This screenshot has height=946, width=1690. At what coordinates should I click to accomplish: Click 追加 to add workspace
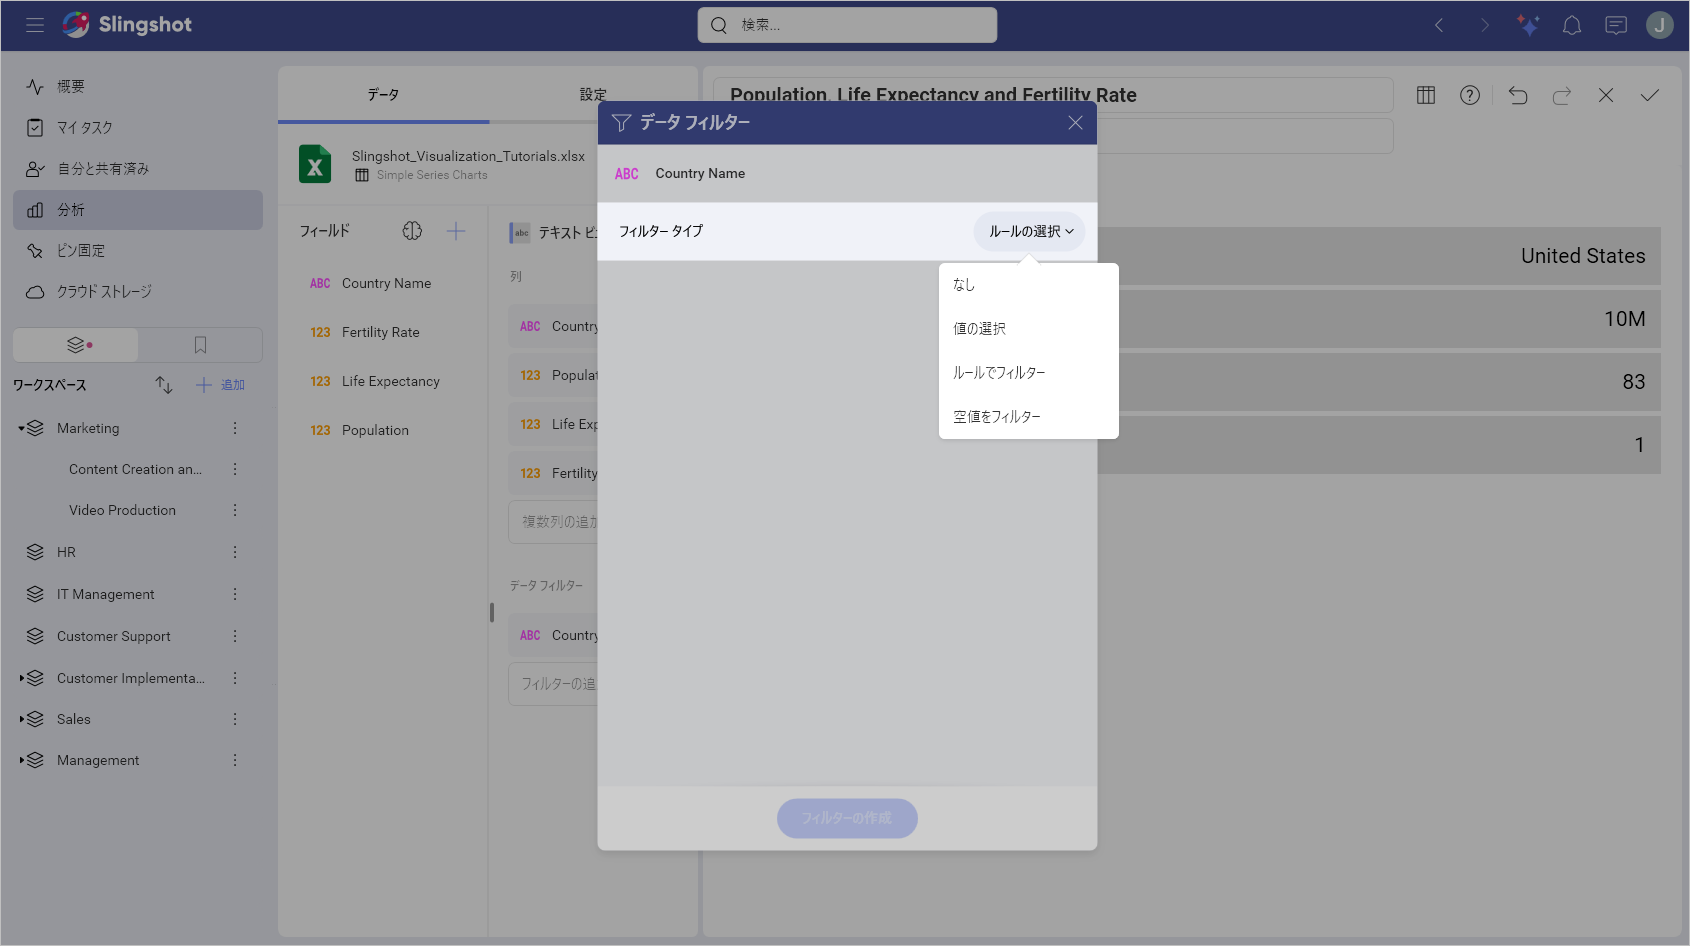pos(221,385)
